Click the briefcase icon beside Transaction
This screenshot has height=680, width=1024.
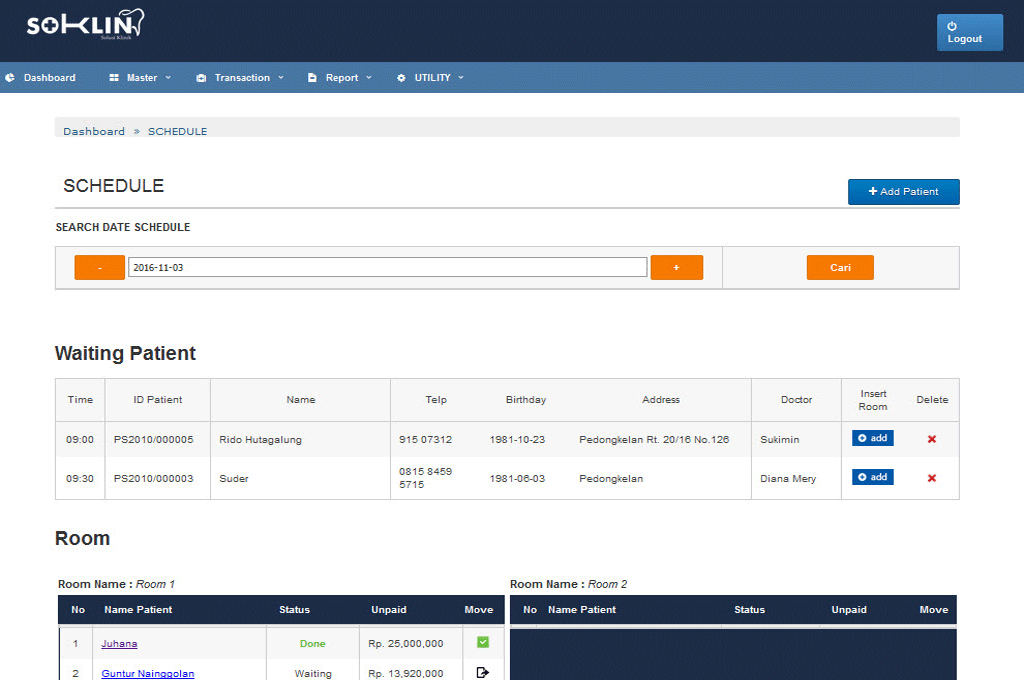201,78
